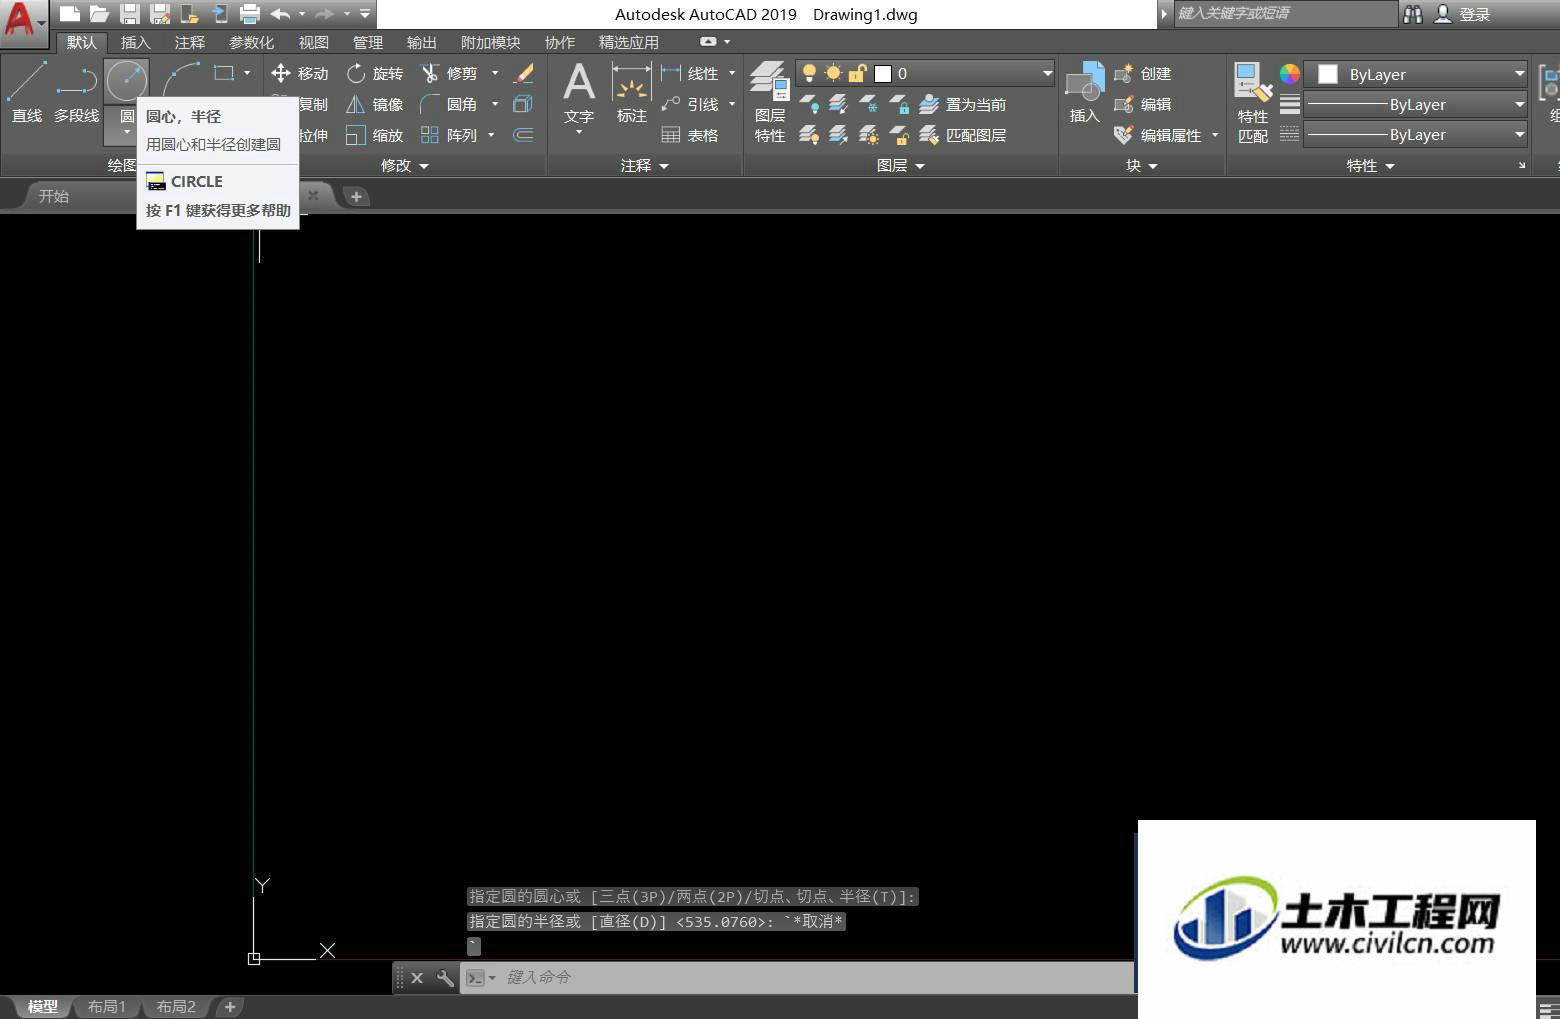
Task: Add a new drawing tab
Action: pyautogui.click(x=356, y=196)
